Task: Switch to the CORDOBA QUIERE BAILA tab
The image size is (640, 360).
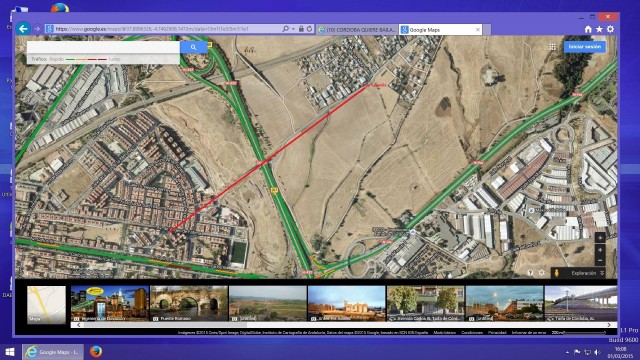Action: 357,29
